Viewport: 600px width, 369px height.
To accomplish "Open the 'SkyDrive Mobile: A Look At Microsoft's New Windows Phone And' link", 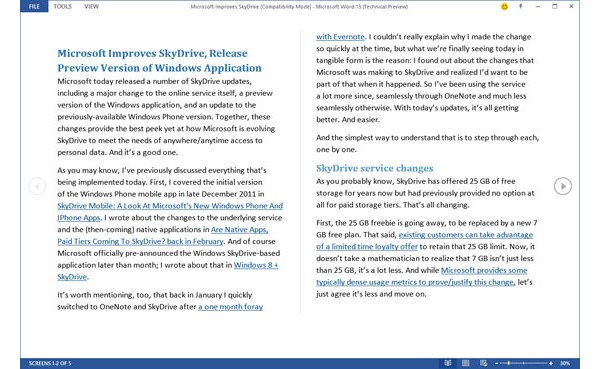I will pyautogui.click(x=170, y=206).
